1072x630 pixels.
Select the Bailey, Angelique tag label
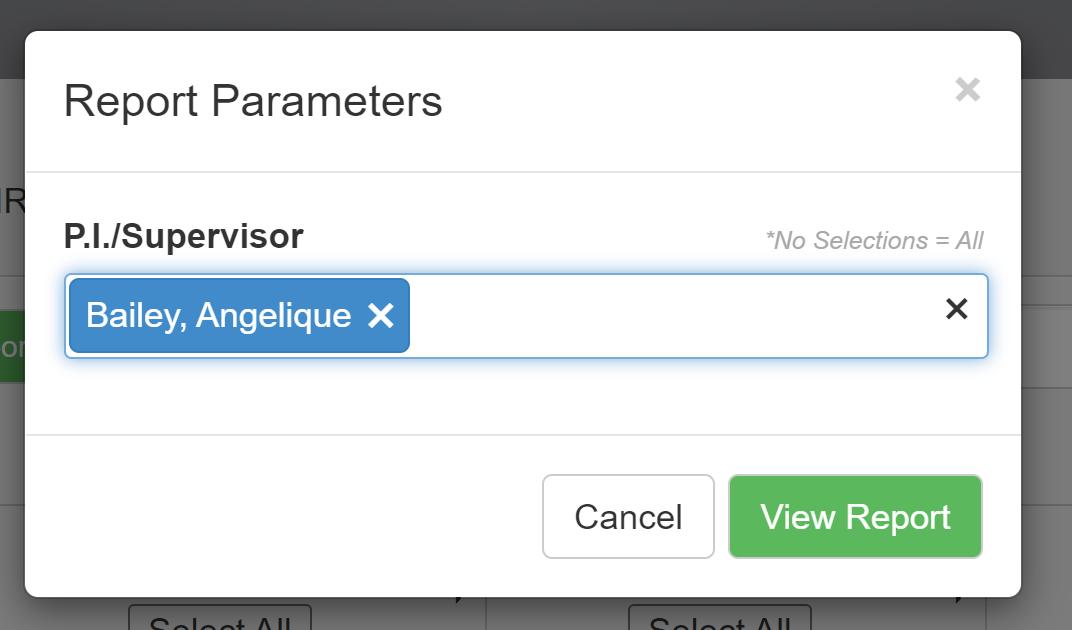[218, 316]
